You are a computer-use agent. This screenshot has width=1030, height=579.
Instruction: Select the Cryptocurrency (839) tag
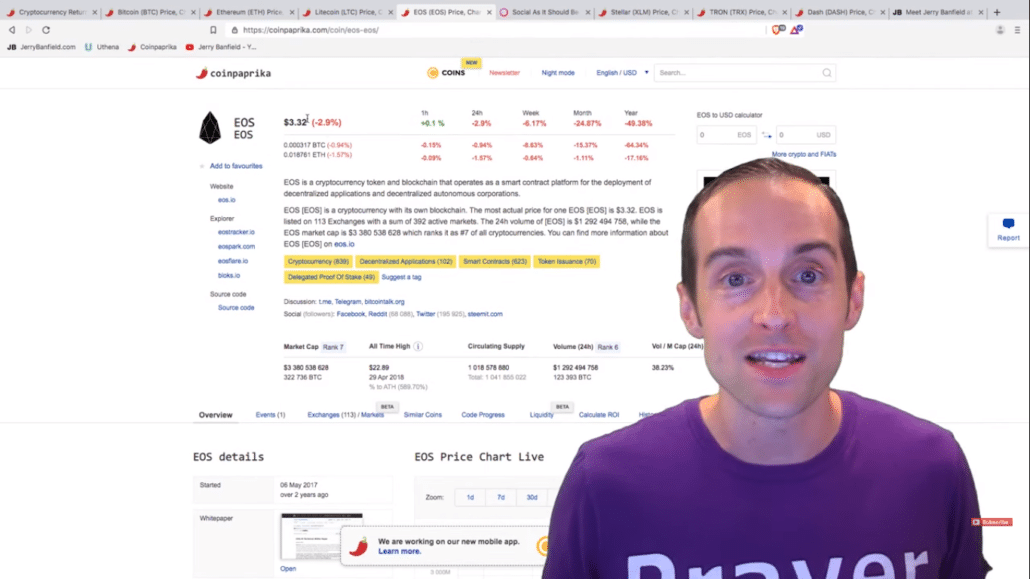(318, 262)
